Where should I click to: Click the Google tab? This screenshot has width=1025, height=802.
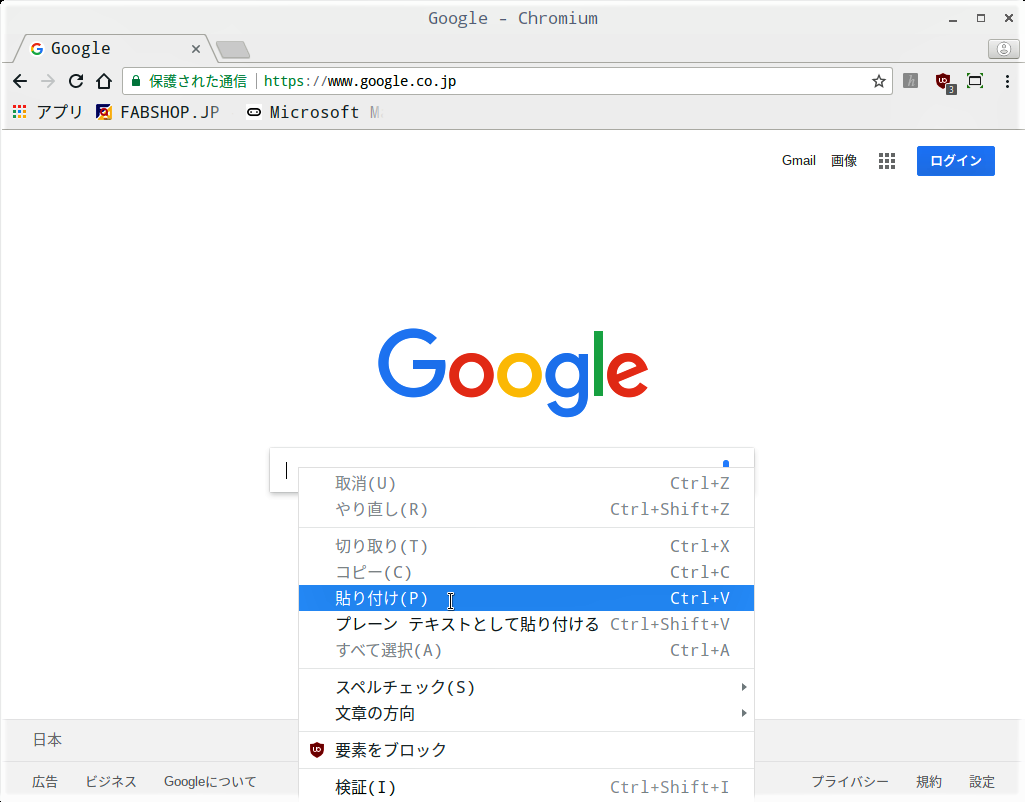115,49
